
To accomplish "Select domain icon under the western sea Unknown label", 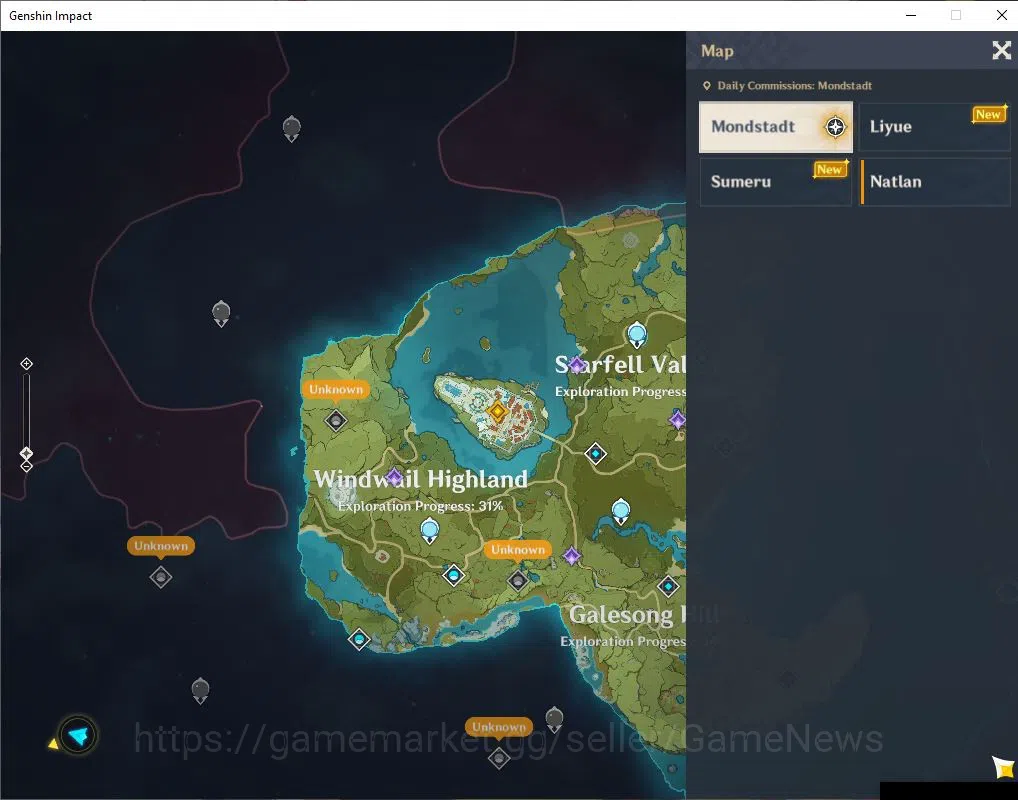I will (161, 577).
